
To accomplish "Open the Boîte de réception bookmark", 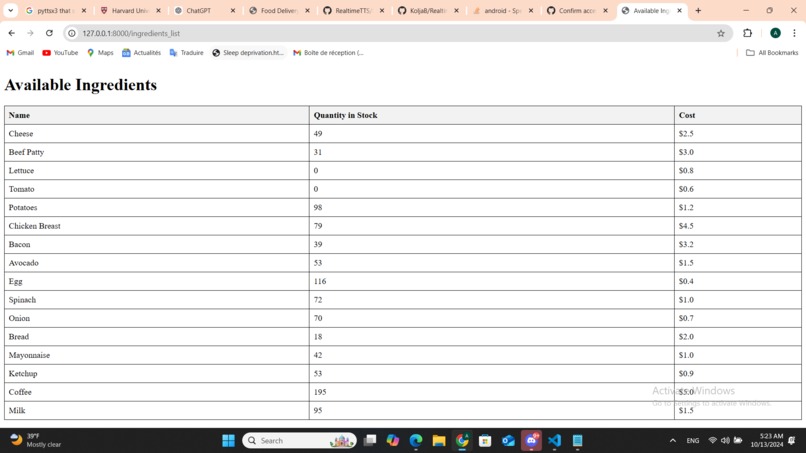I will (328, 52).
